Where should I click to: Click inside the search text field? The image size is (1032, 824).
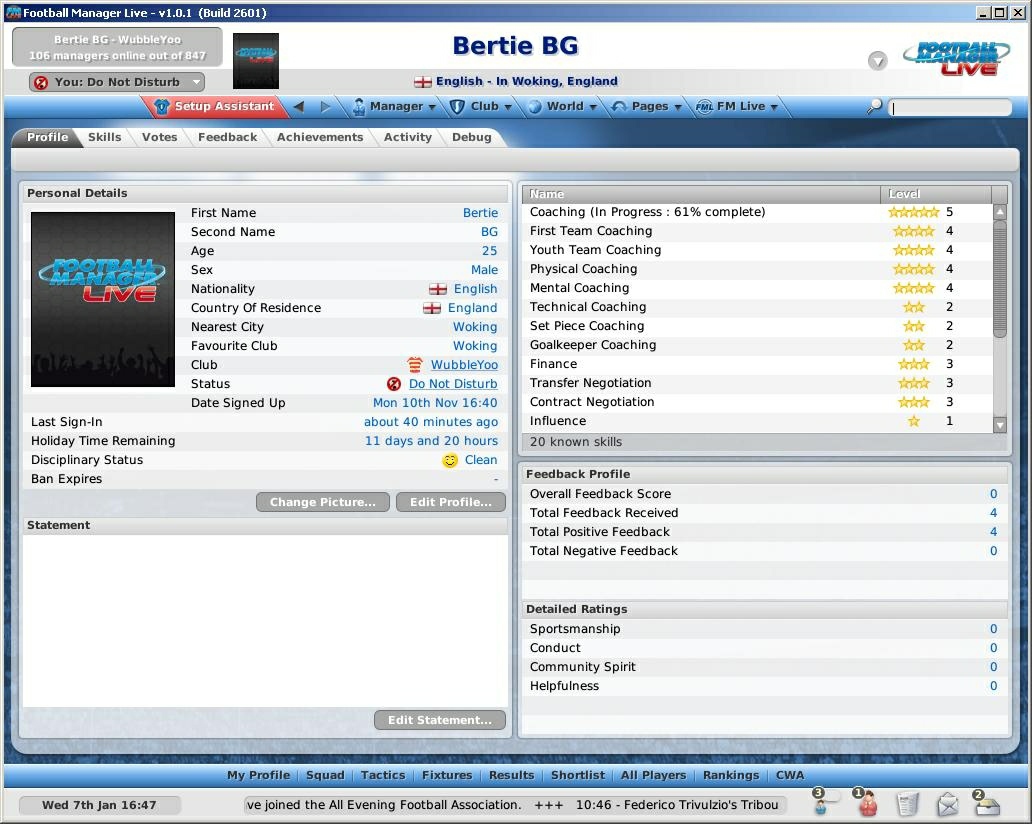pyautogui.click(x=950, y=105)
